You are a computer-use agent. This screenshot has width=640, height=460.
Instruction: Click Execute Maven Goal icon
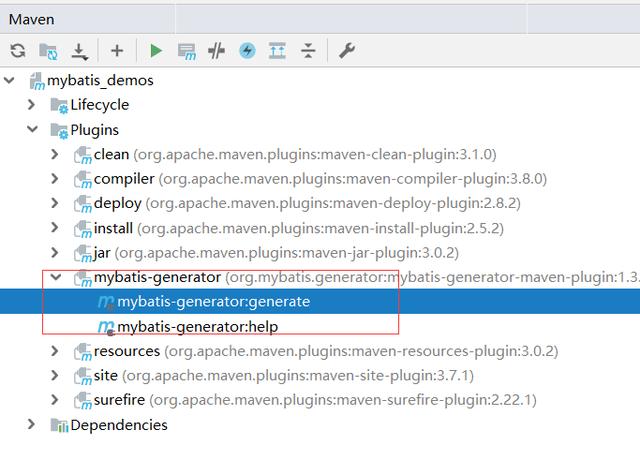tap(187, 51)
